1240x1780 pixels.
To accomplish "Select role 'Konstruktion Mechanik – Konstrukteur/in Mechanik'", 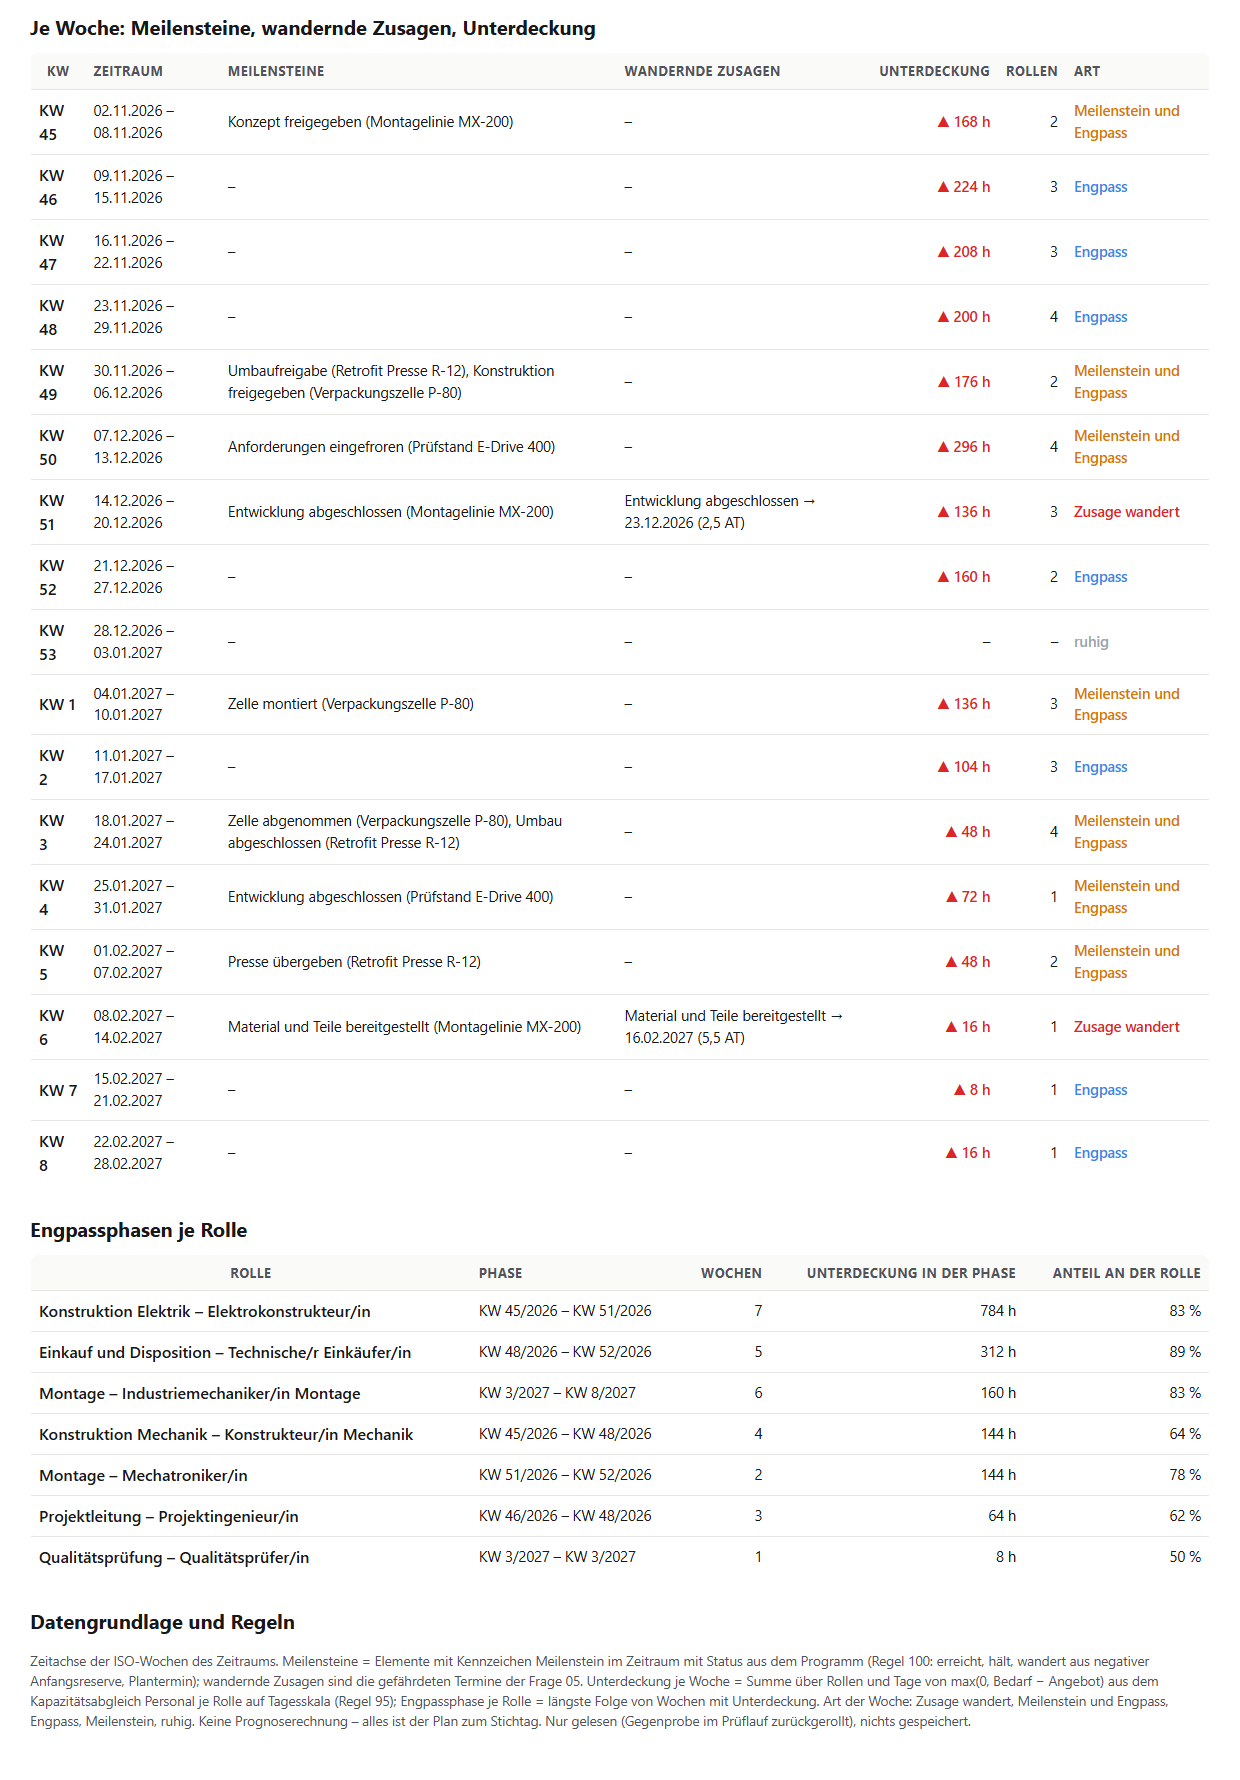I will point(226,1434).
